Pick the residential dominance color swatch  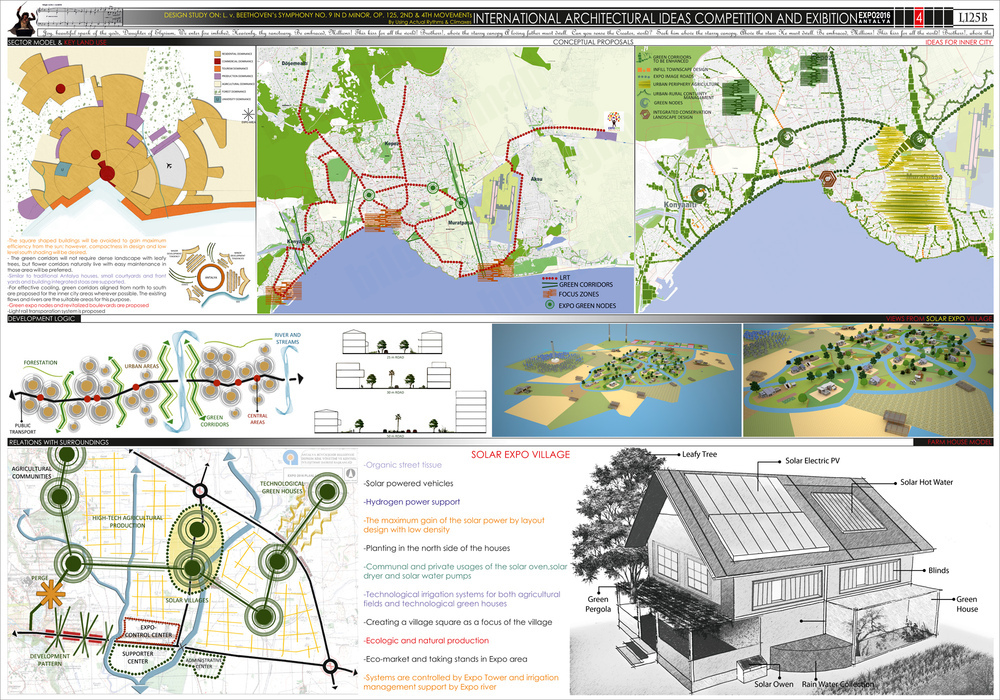pyautogui.click(x=217, y=54)
